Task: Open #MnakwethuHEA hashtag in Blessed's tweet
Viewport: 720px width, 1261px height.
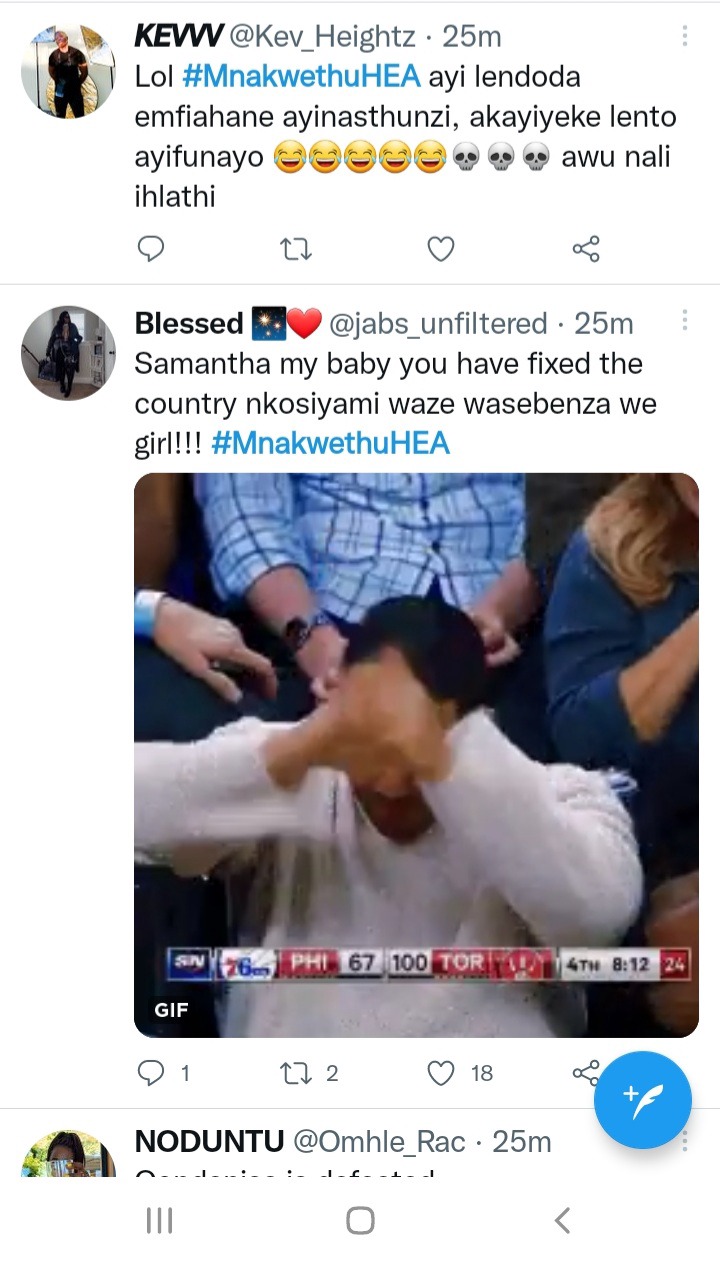Action: 331,444
